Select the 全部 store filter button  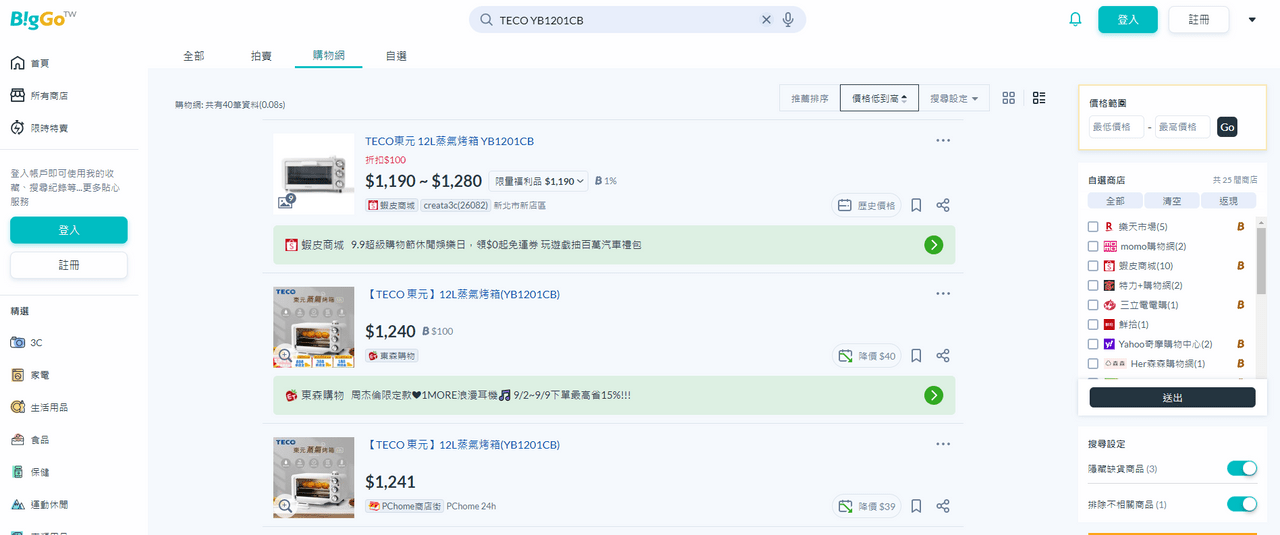[1114, 201]
